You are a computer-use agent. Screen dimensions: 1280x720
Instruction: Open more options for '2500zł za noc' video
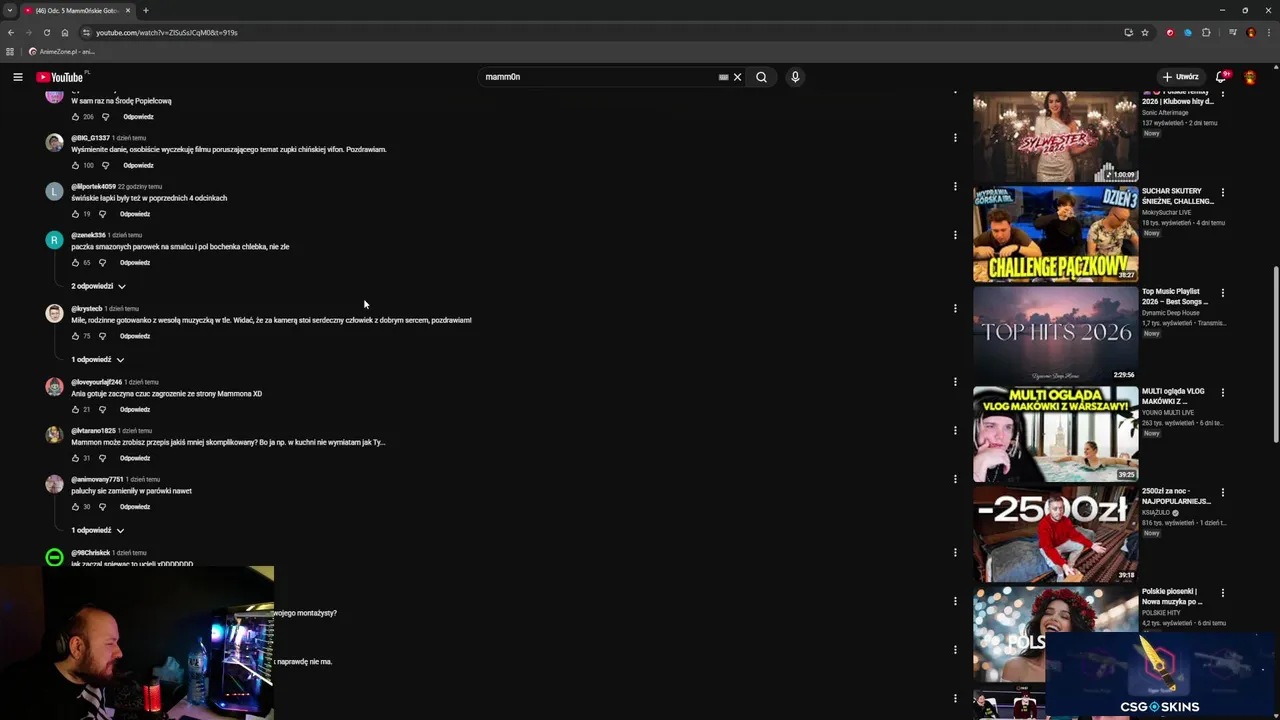point(1222,493)
